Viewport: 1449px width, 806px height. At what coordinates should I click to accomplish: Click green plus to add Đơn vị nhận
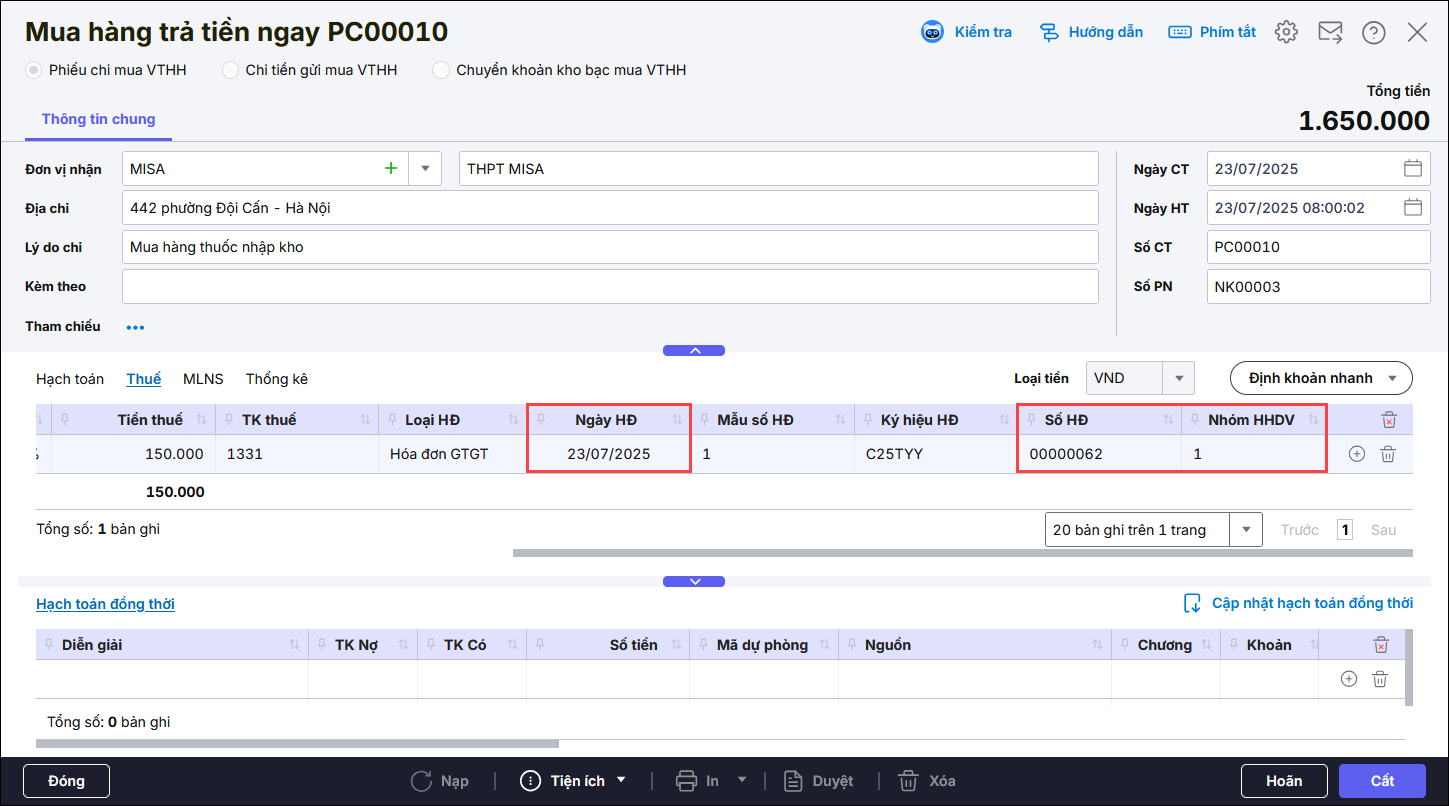tap(391, 169)
